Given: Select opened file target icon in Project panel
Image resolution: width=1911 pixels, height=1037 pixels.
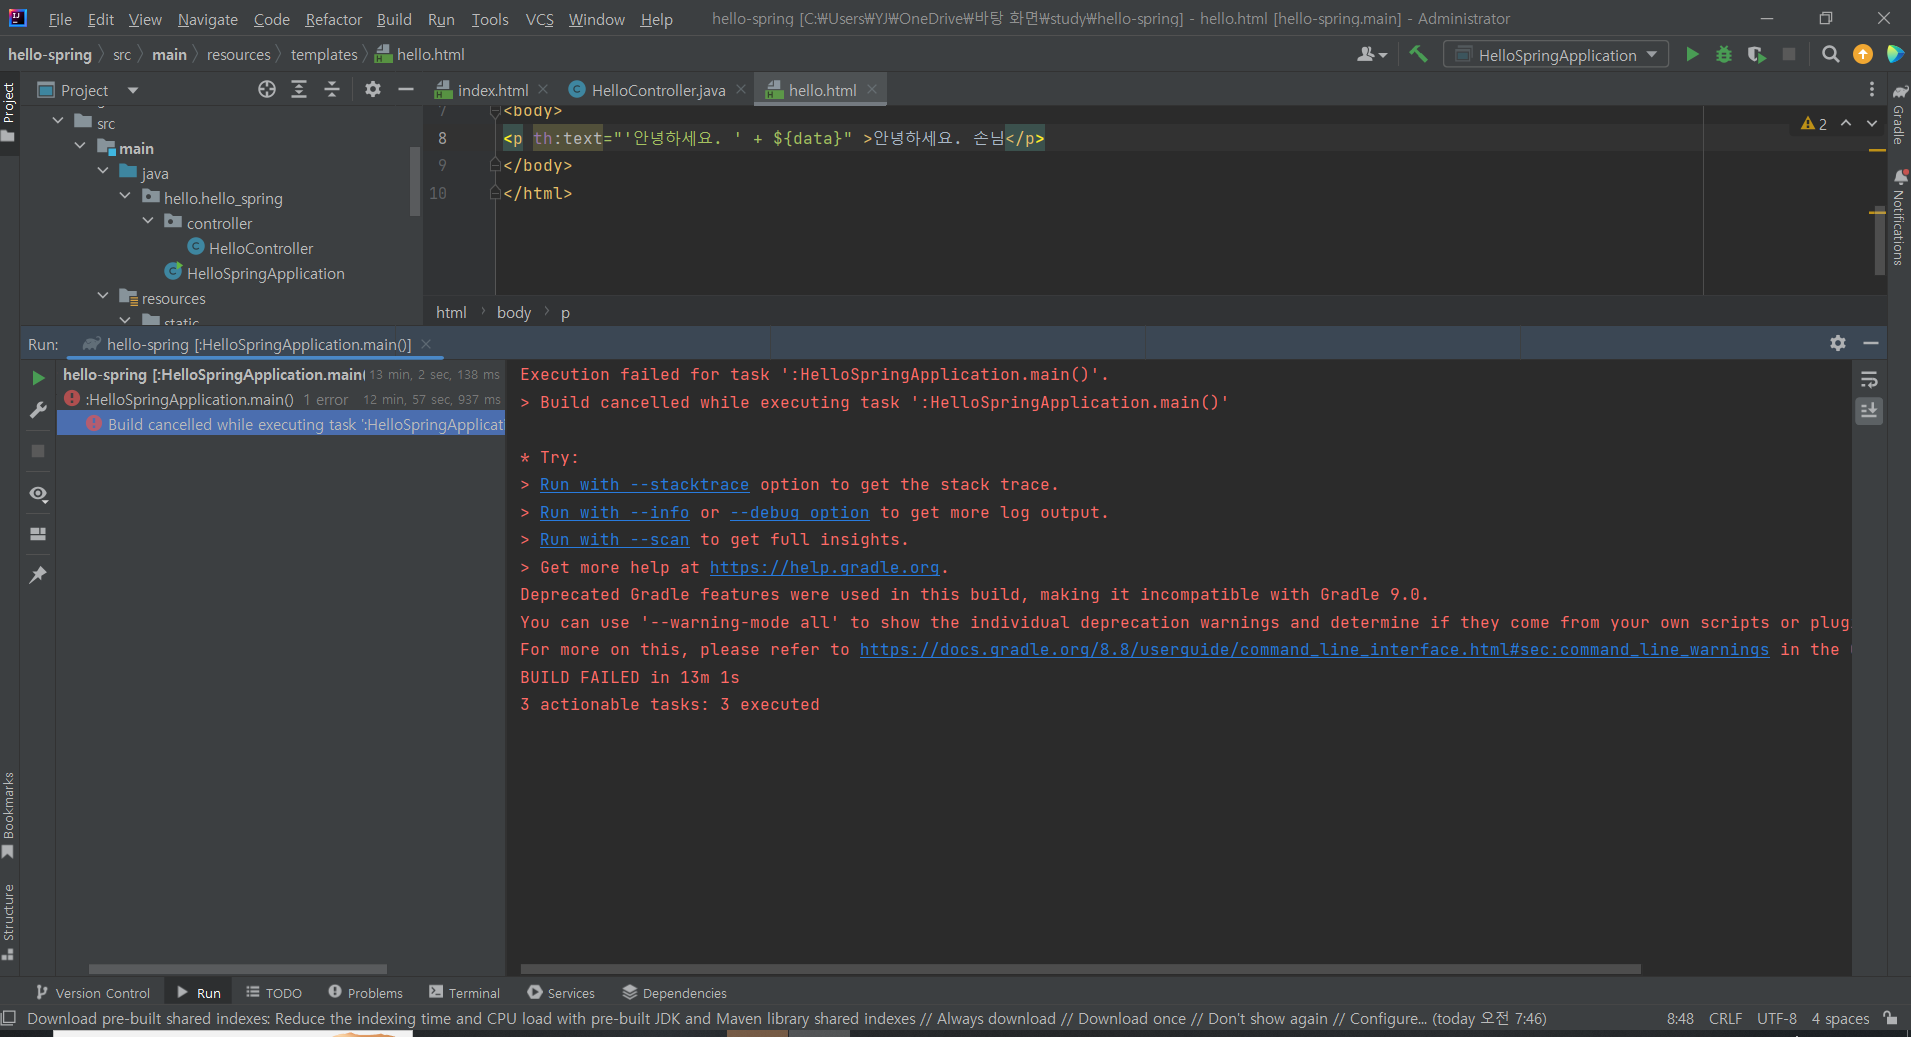Looking at the screenshot, I should [x=266, y=89].
